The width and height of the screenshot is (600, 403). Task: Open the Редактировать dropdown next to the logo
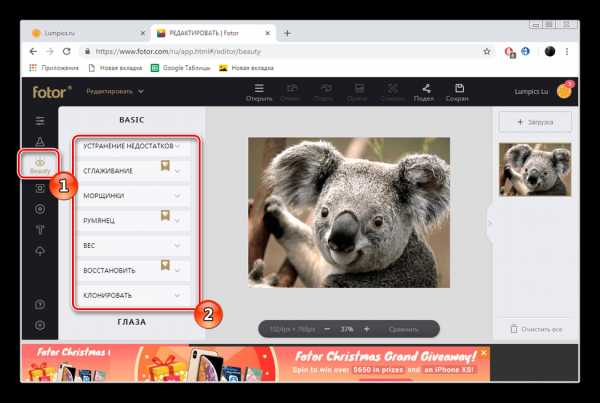click(x=114, y=92)
